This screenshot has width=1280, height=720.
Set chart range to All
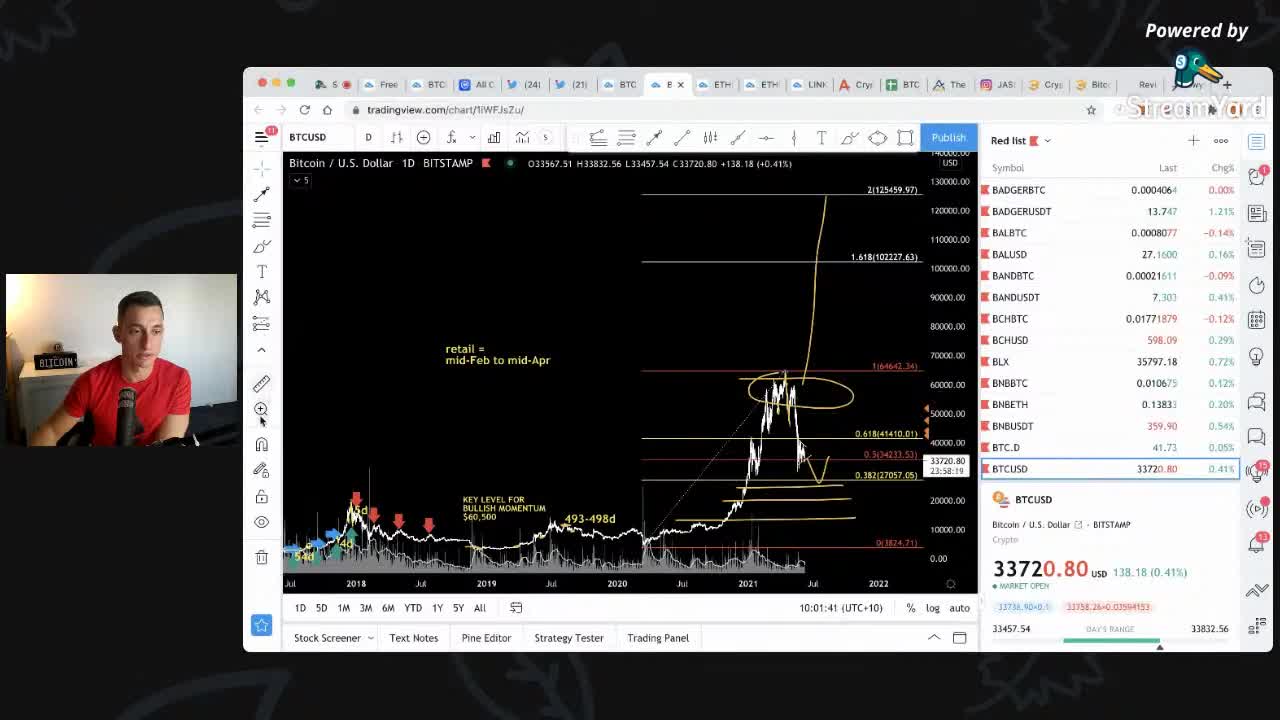[x=480, y=608]
